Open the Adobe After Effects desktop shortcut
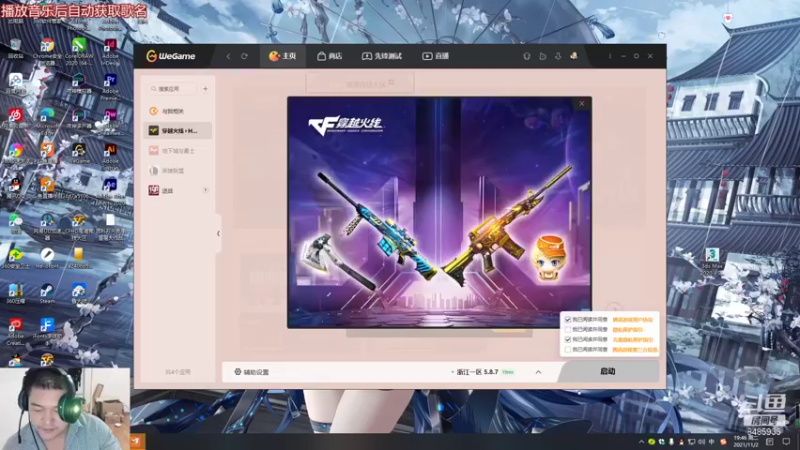This screenshot has height=450, width=800. pyautogui.click(x=110, y=190)
